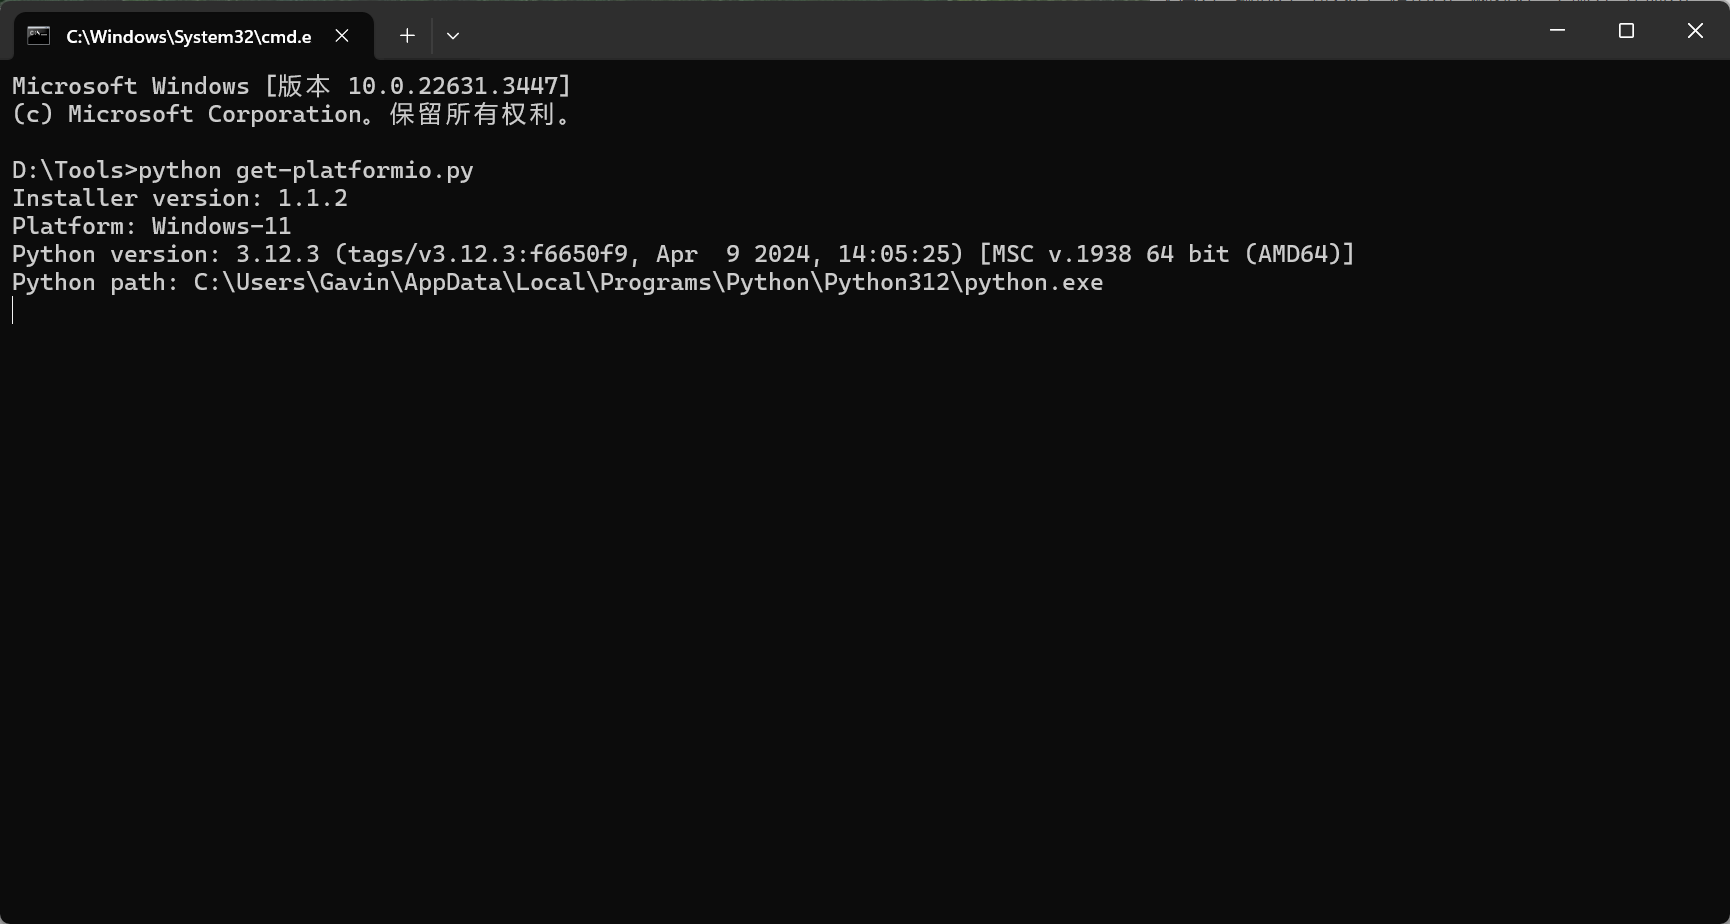
Task: Click the D:\Tools> prompt text
Action: tap(75, 170)
